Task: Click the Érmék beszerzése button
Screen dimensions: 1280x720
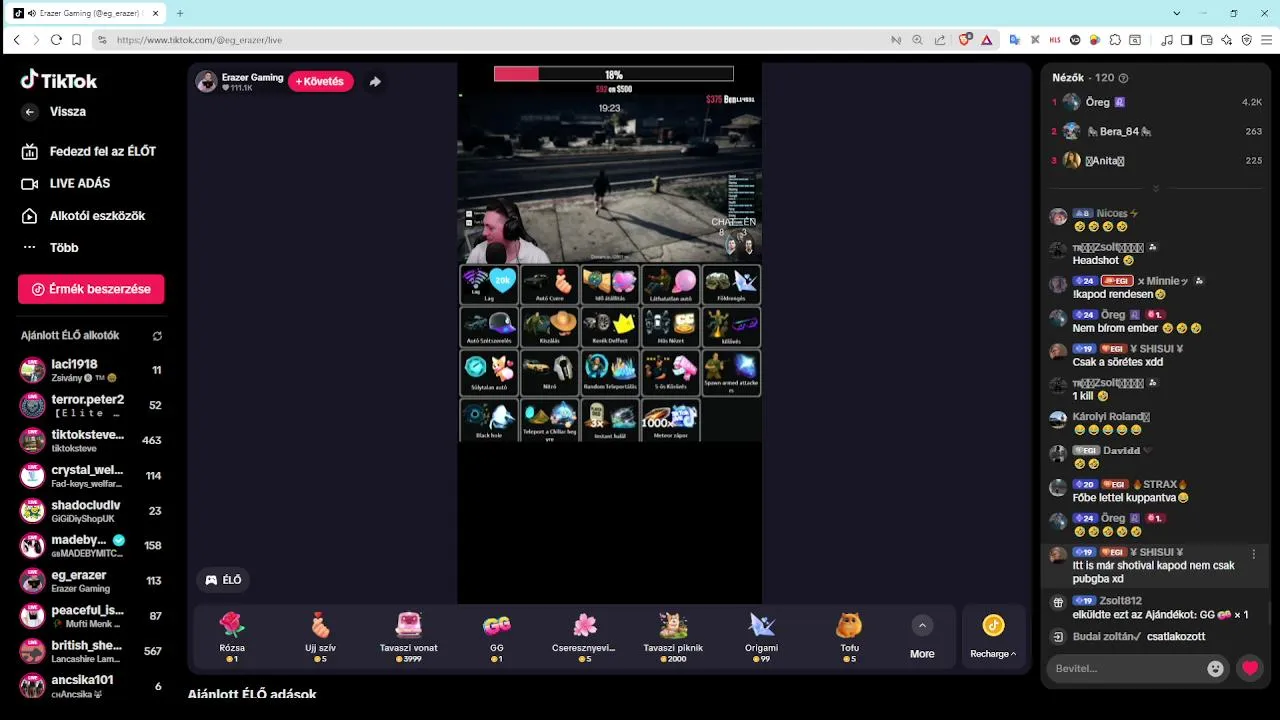Action: (91, 289)
